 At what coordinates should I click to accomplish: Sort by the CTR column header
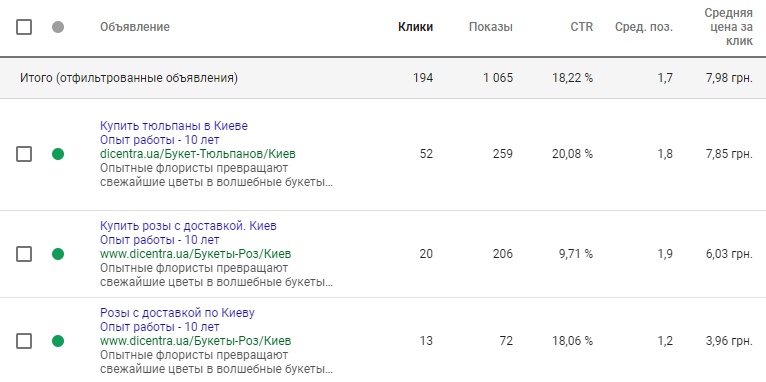(x=582, y=27)
